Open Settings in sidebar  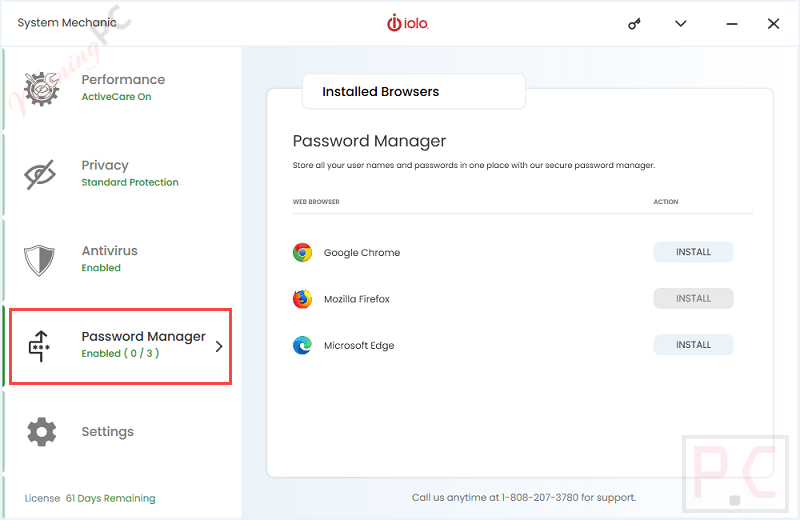122,432
